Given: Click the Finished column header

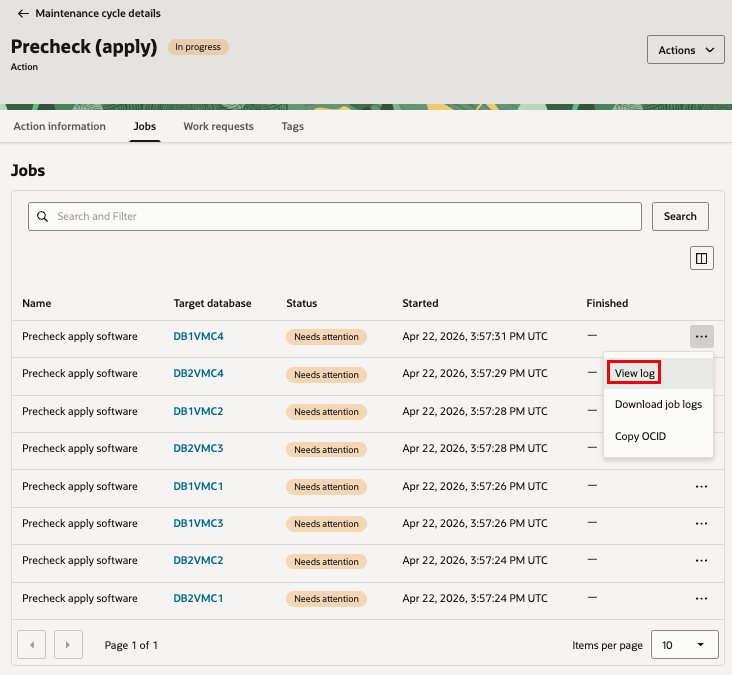Looking at the screenshot, I should click(607, 303).
